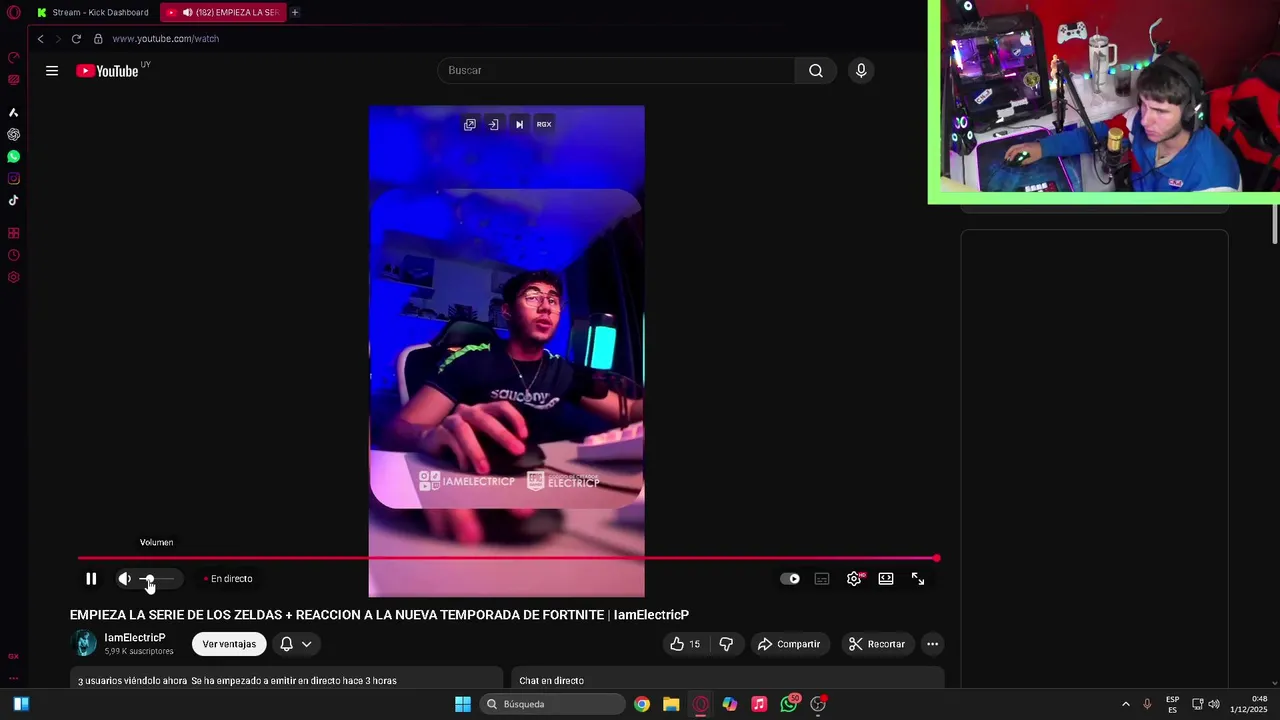The height and width of the screenshot is (720, 1280).
Task: Toggle the autoplay switch
Action: tap(790, 579)
